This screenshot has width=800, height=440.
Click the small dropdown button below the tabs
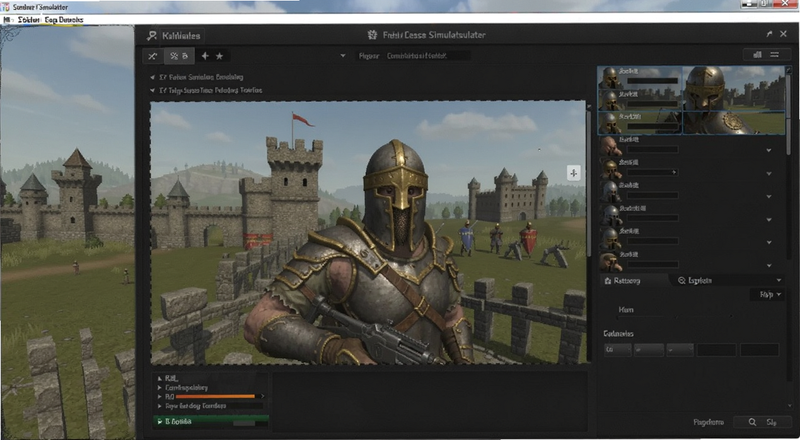coord(768,295)
